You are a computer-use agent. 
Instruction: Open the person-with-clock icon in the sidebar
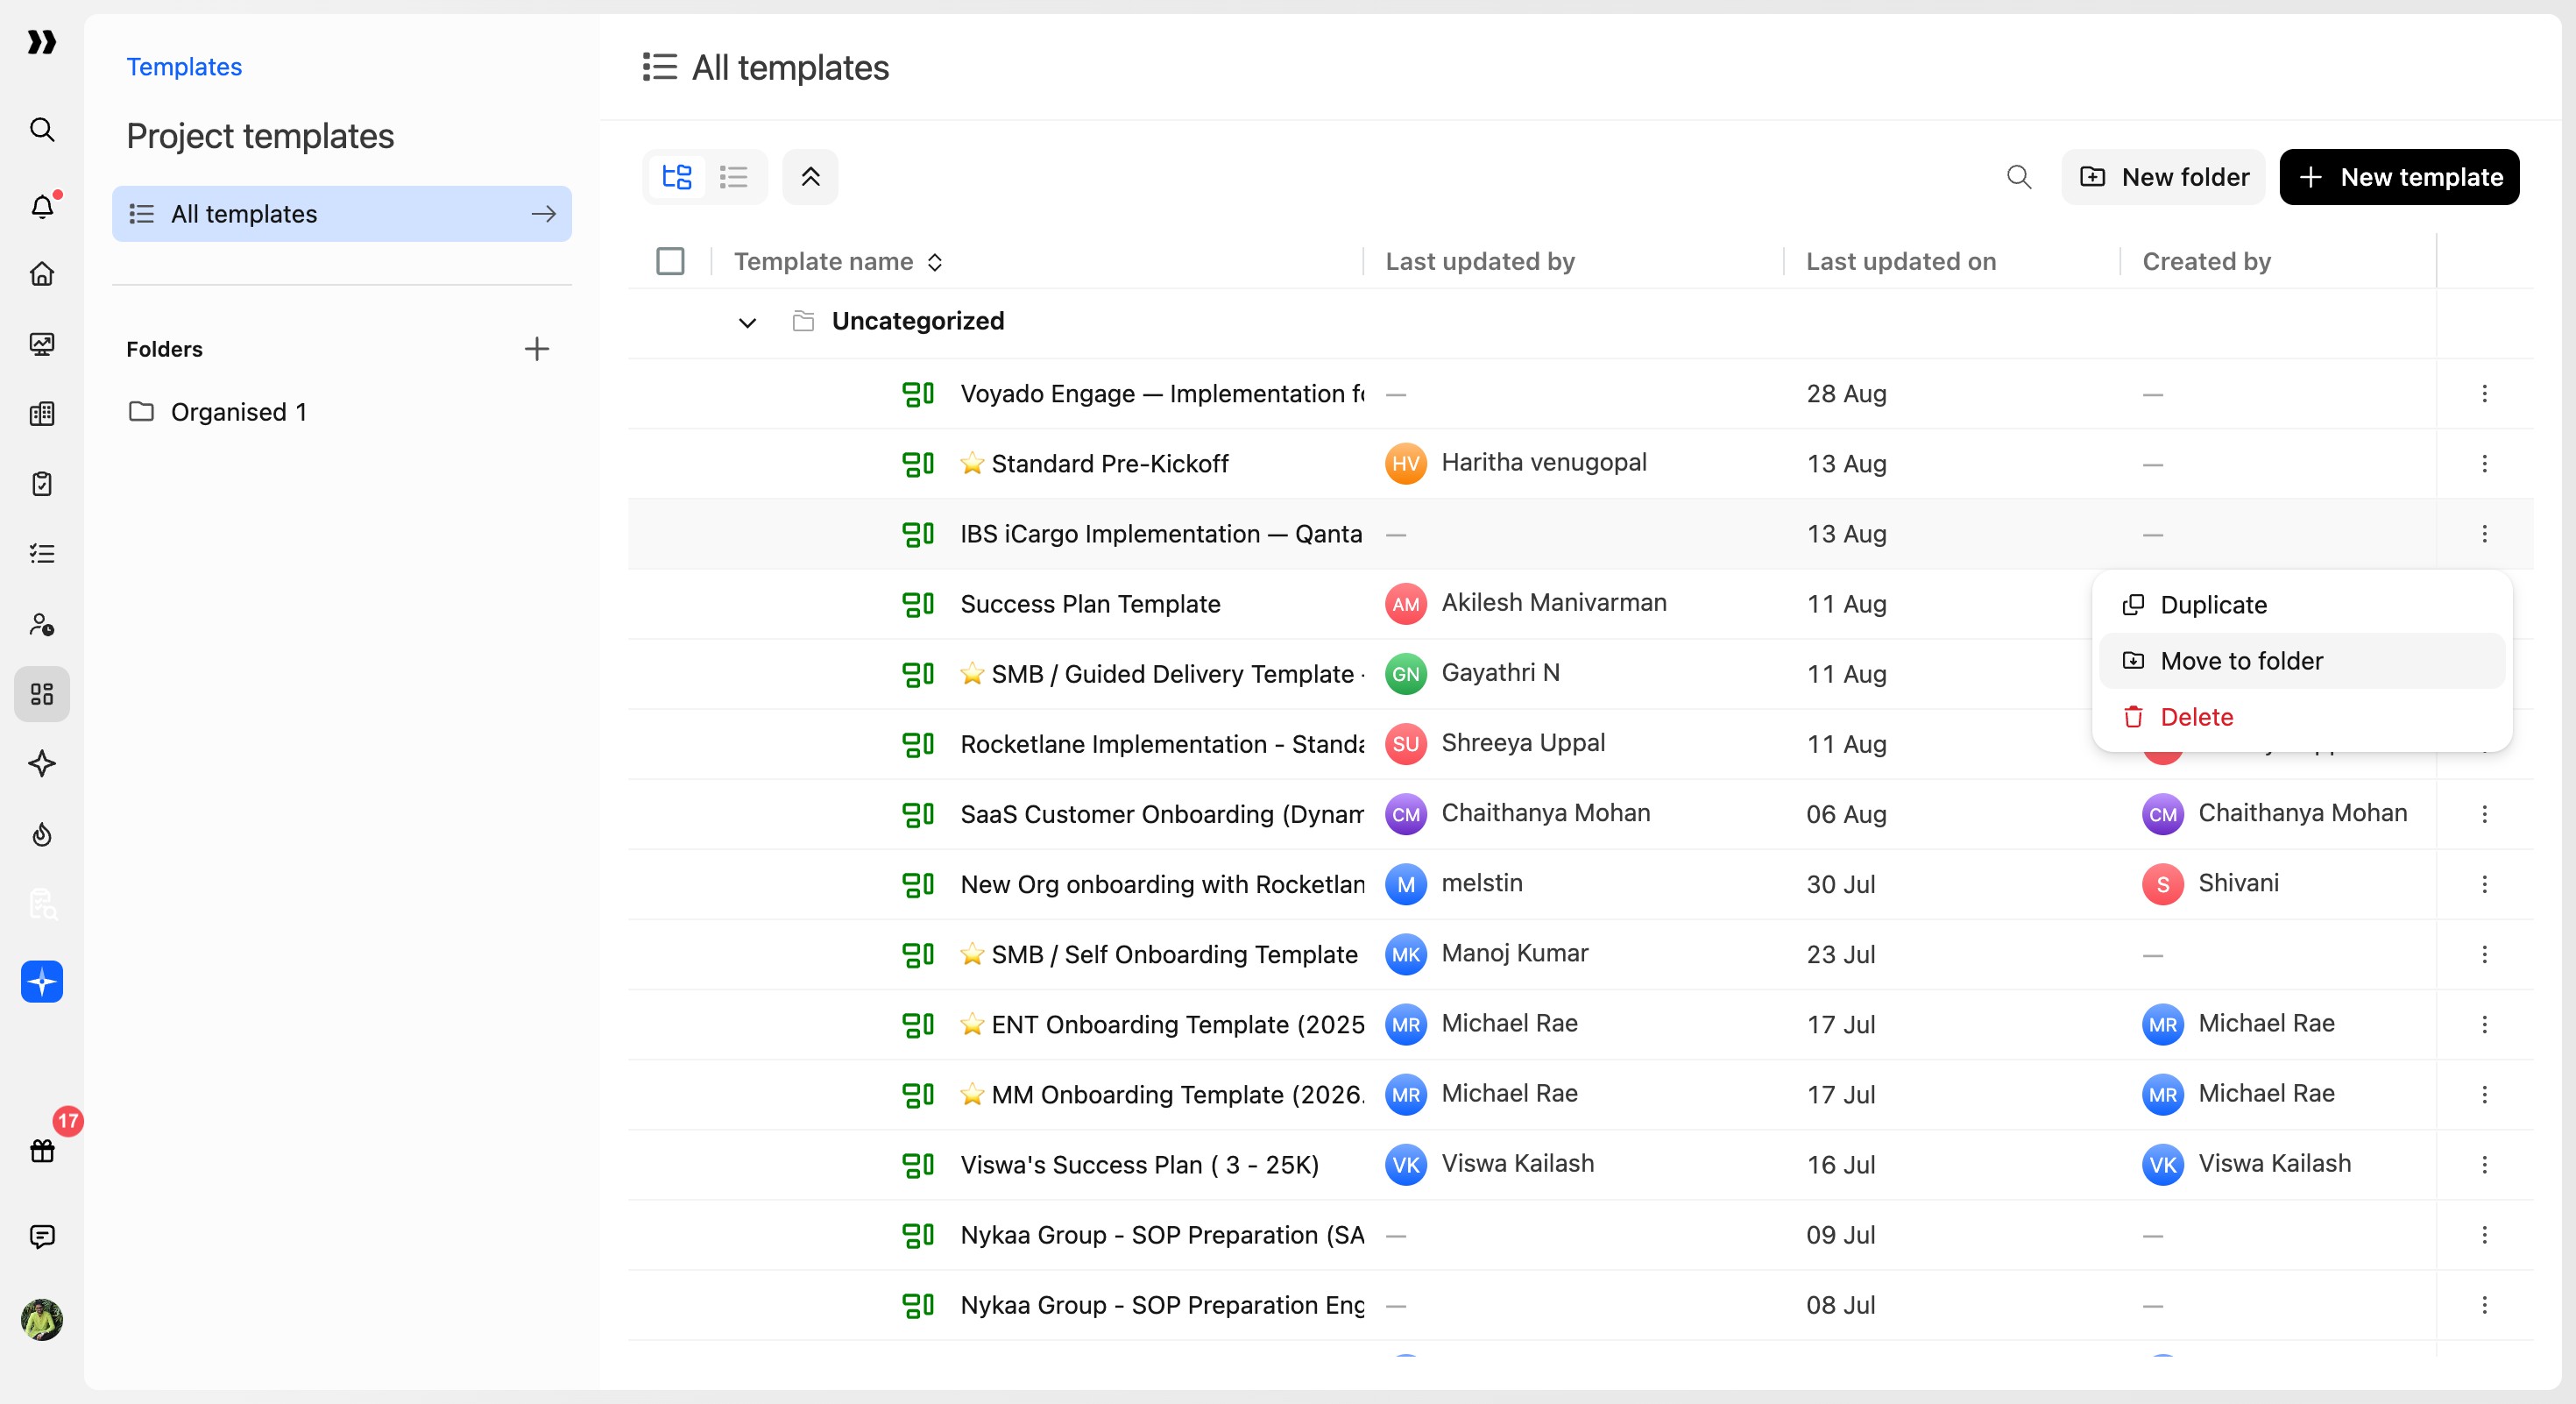(41, 624)
